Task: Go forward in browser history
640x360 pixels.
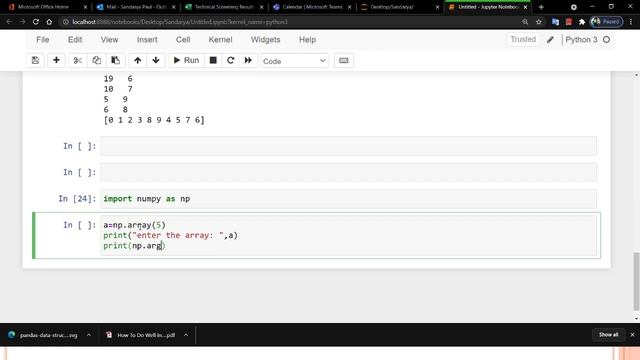Action: [x=22, y=22]
